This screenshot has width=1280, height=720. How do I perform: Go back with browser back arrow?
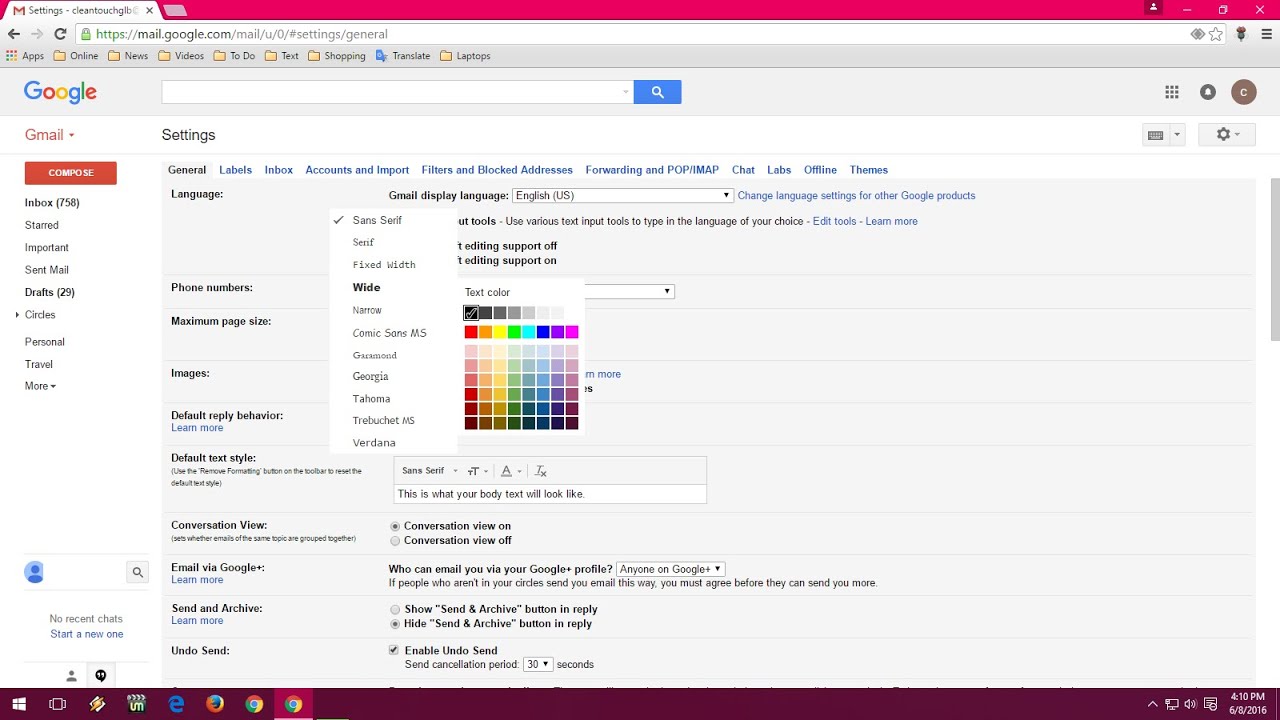tap(14, 34)
